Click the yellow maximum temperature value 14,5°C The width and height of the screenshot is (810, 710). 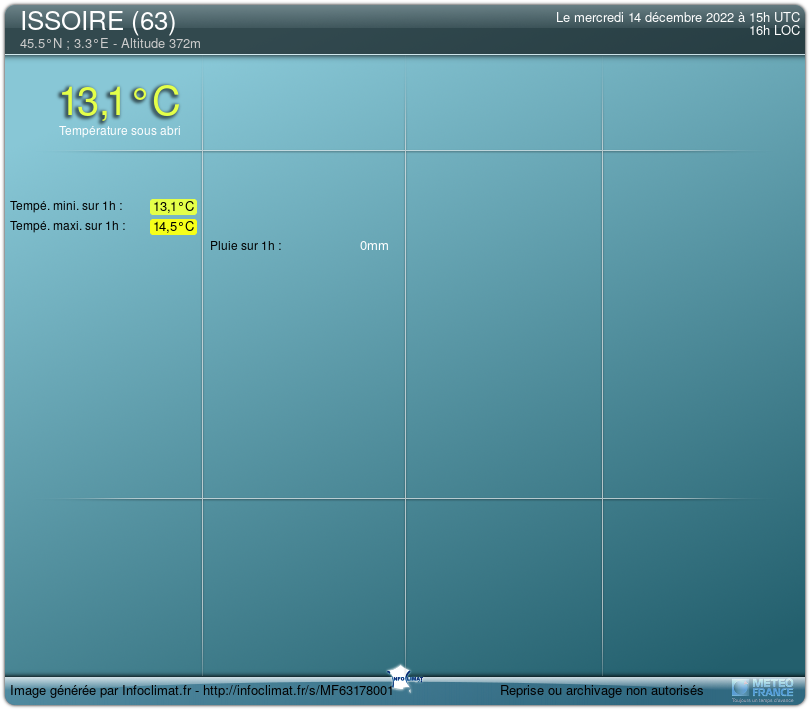click(173, 227)
